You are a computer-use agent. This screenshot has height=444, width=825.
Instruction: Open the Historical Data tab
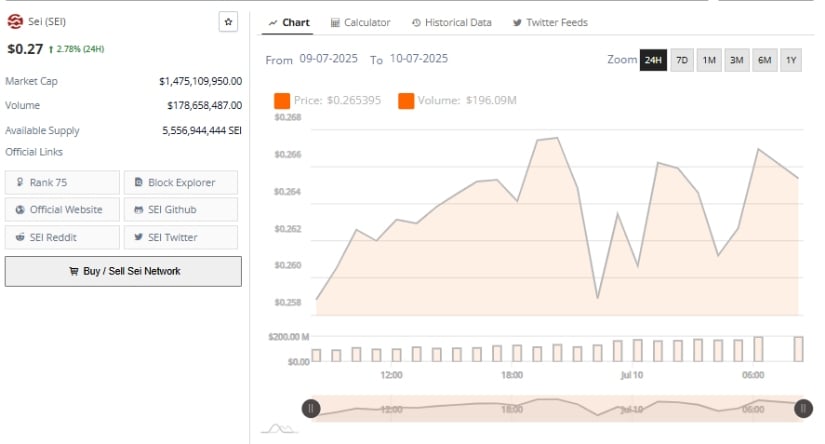(451, 23)
